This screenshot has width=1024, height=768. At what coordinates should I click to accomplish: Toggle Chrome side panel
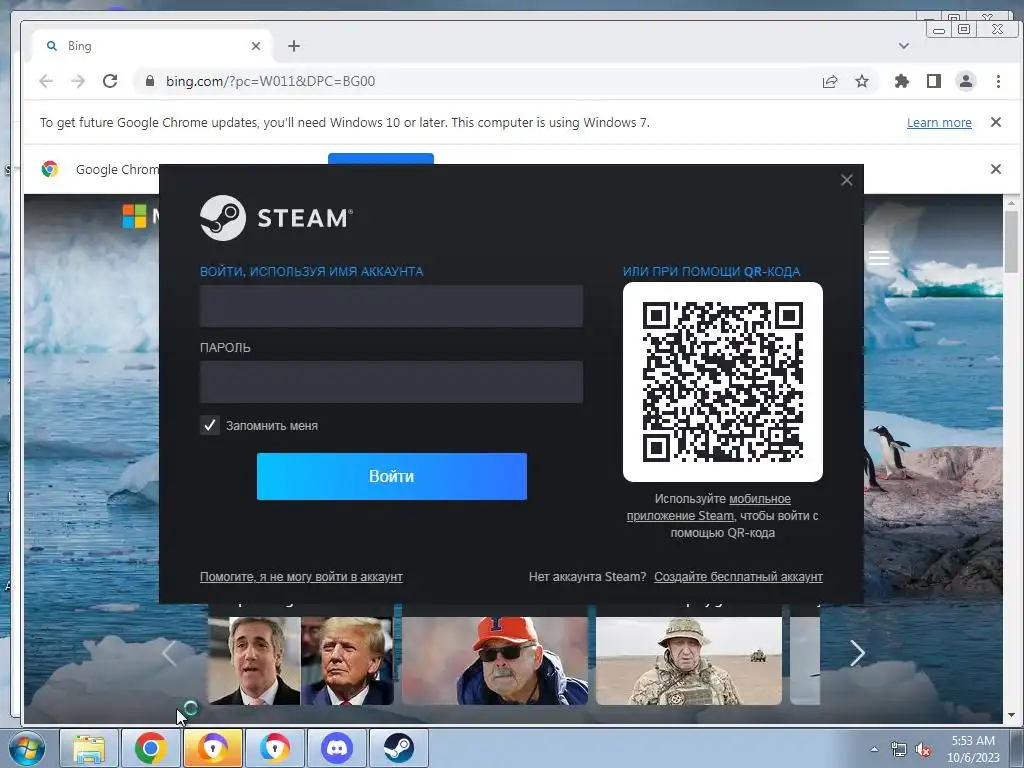pyautogui.click(x=934, y=81)
